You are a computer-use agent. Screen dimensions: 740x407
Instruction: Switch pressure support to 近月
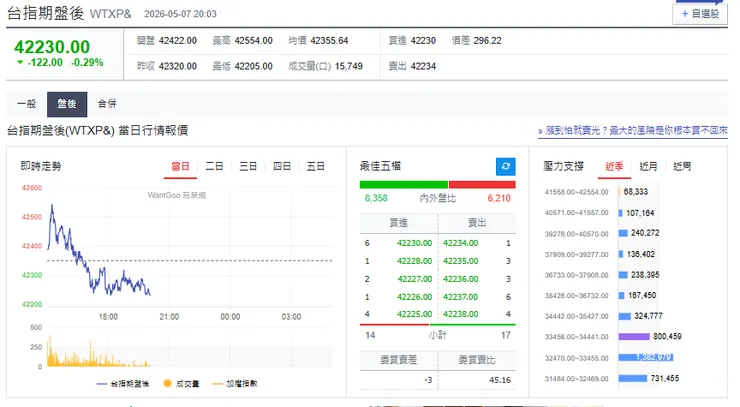click(648, 167)
